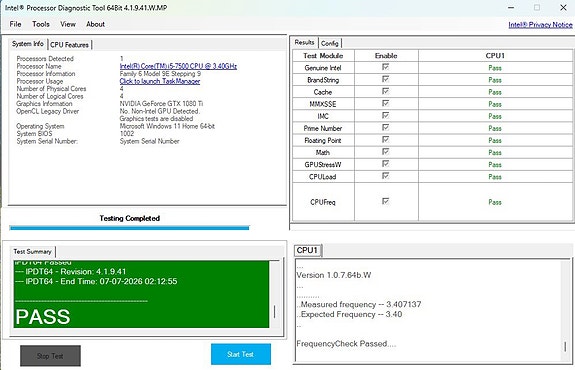The height and width of the screenshot is (370, 575).
Task: Click the CPULoad Pass result
Action: (495, 177)
